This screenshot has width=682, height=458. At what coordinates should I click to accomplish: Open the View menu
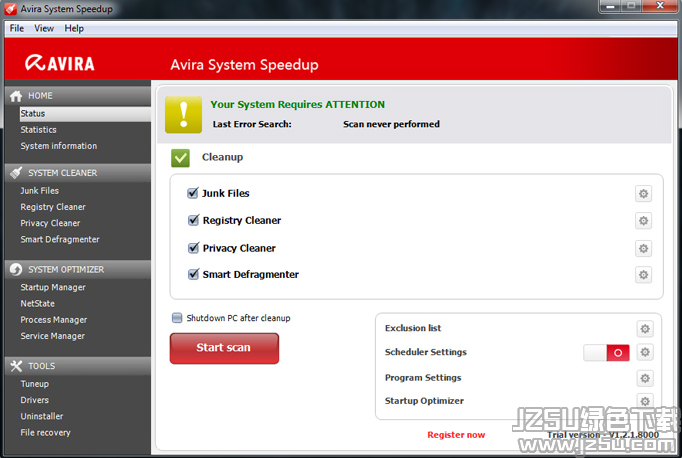[44, 28]
